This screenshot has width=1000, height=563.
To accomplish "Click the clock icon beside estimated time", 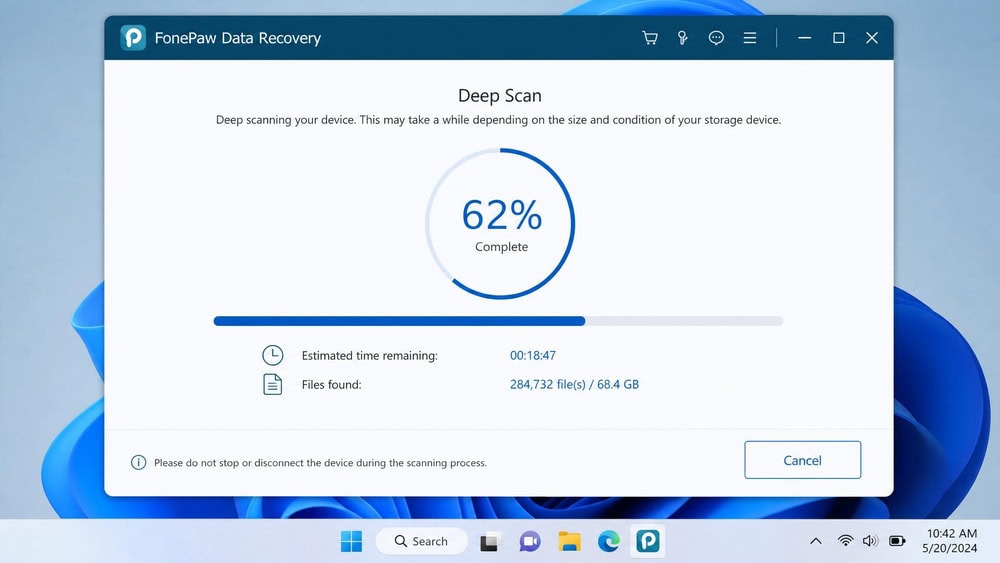I will [272, 355].
